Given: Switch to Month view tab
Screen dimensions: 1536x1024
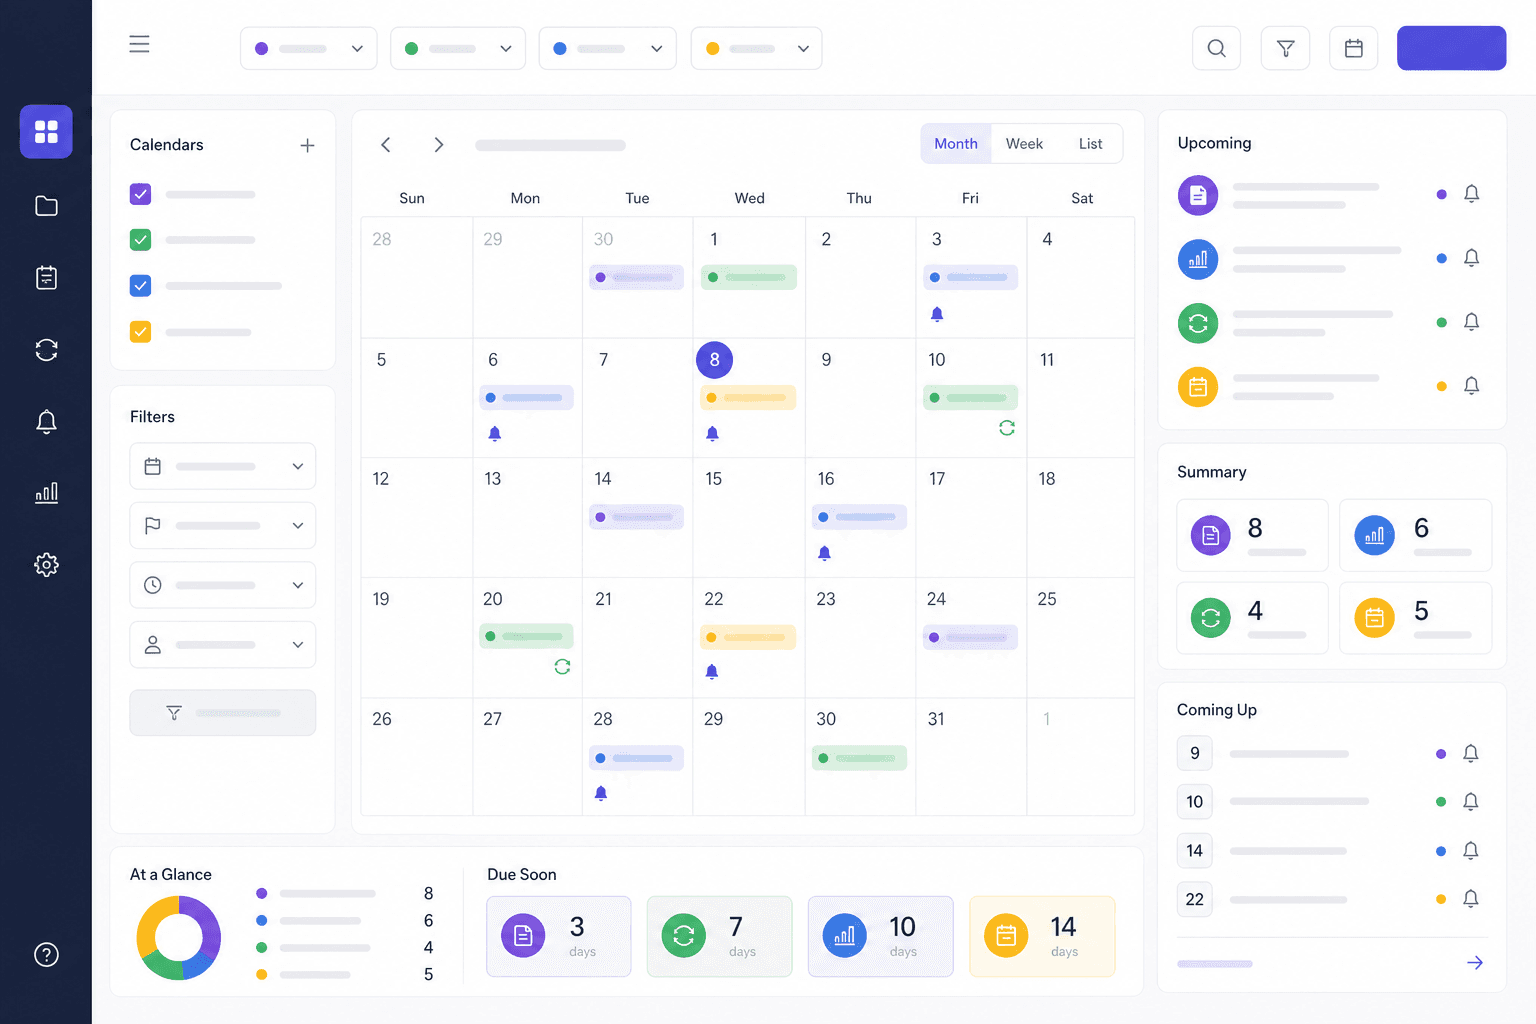Looking at the screenshot, I should pyautogui.click(x=956, y=144).
